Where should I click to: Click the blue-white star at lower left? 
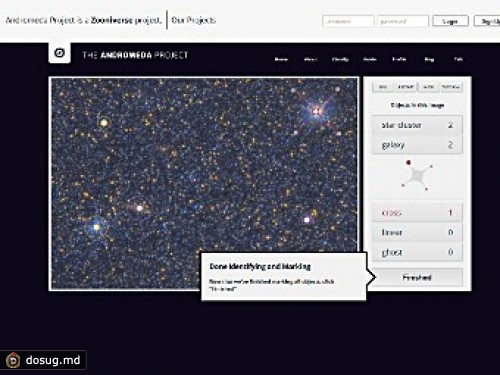click(97, 227)
